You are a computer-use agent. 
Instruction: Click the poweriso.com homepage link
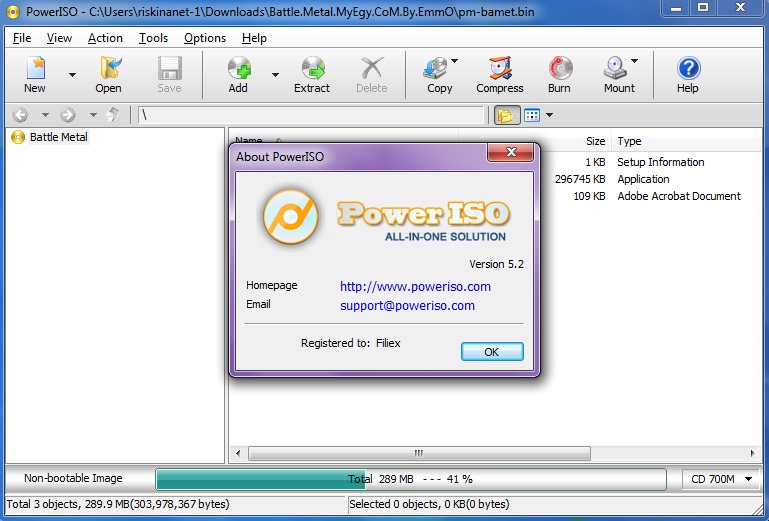[415, 287]
